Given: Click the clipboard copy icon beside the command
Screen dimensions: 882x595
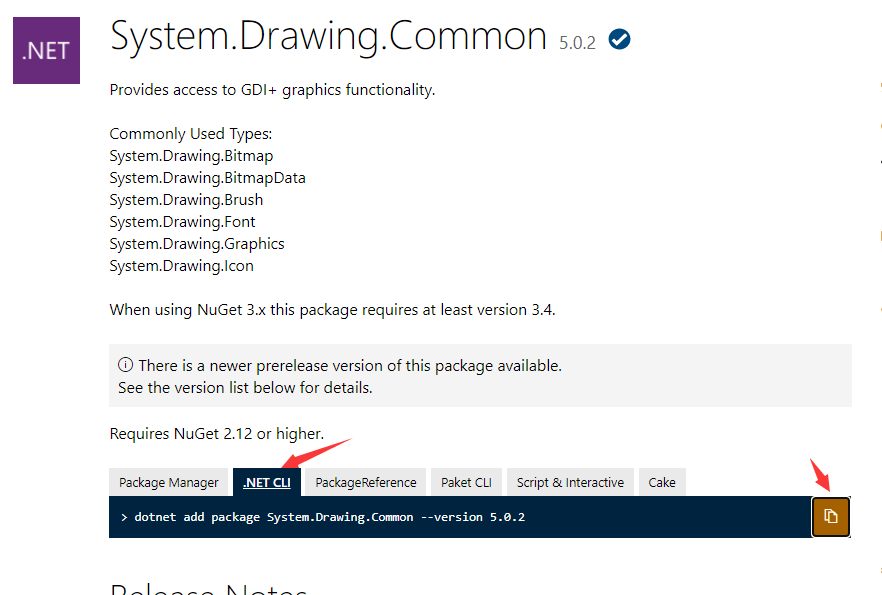Looking at the screenshot, I should coord(830,517).
